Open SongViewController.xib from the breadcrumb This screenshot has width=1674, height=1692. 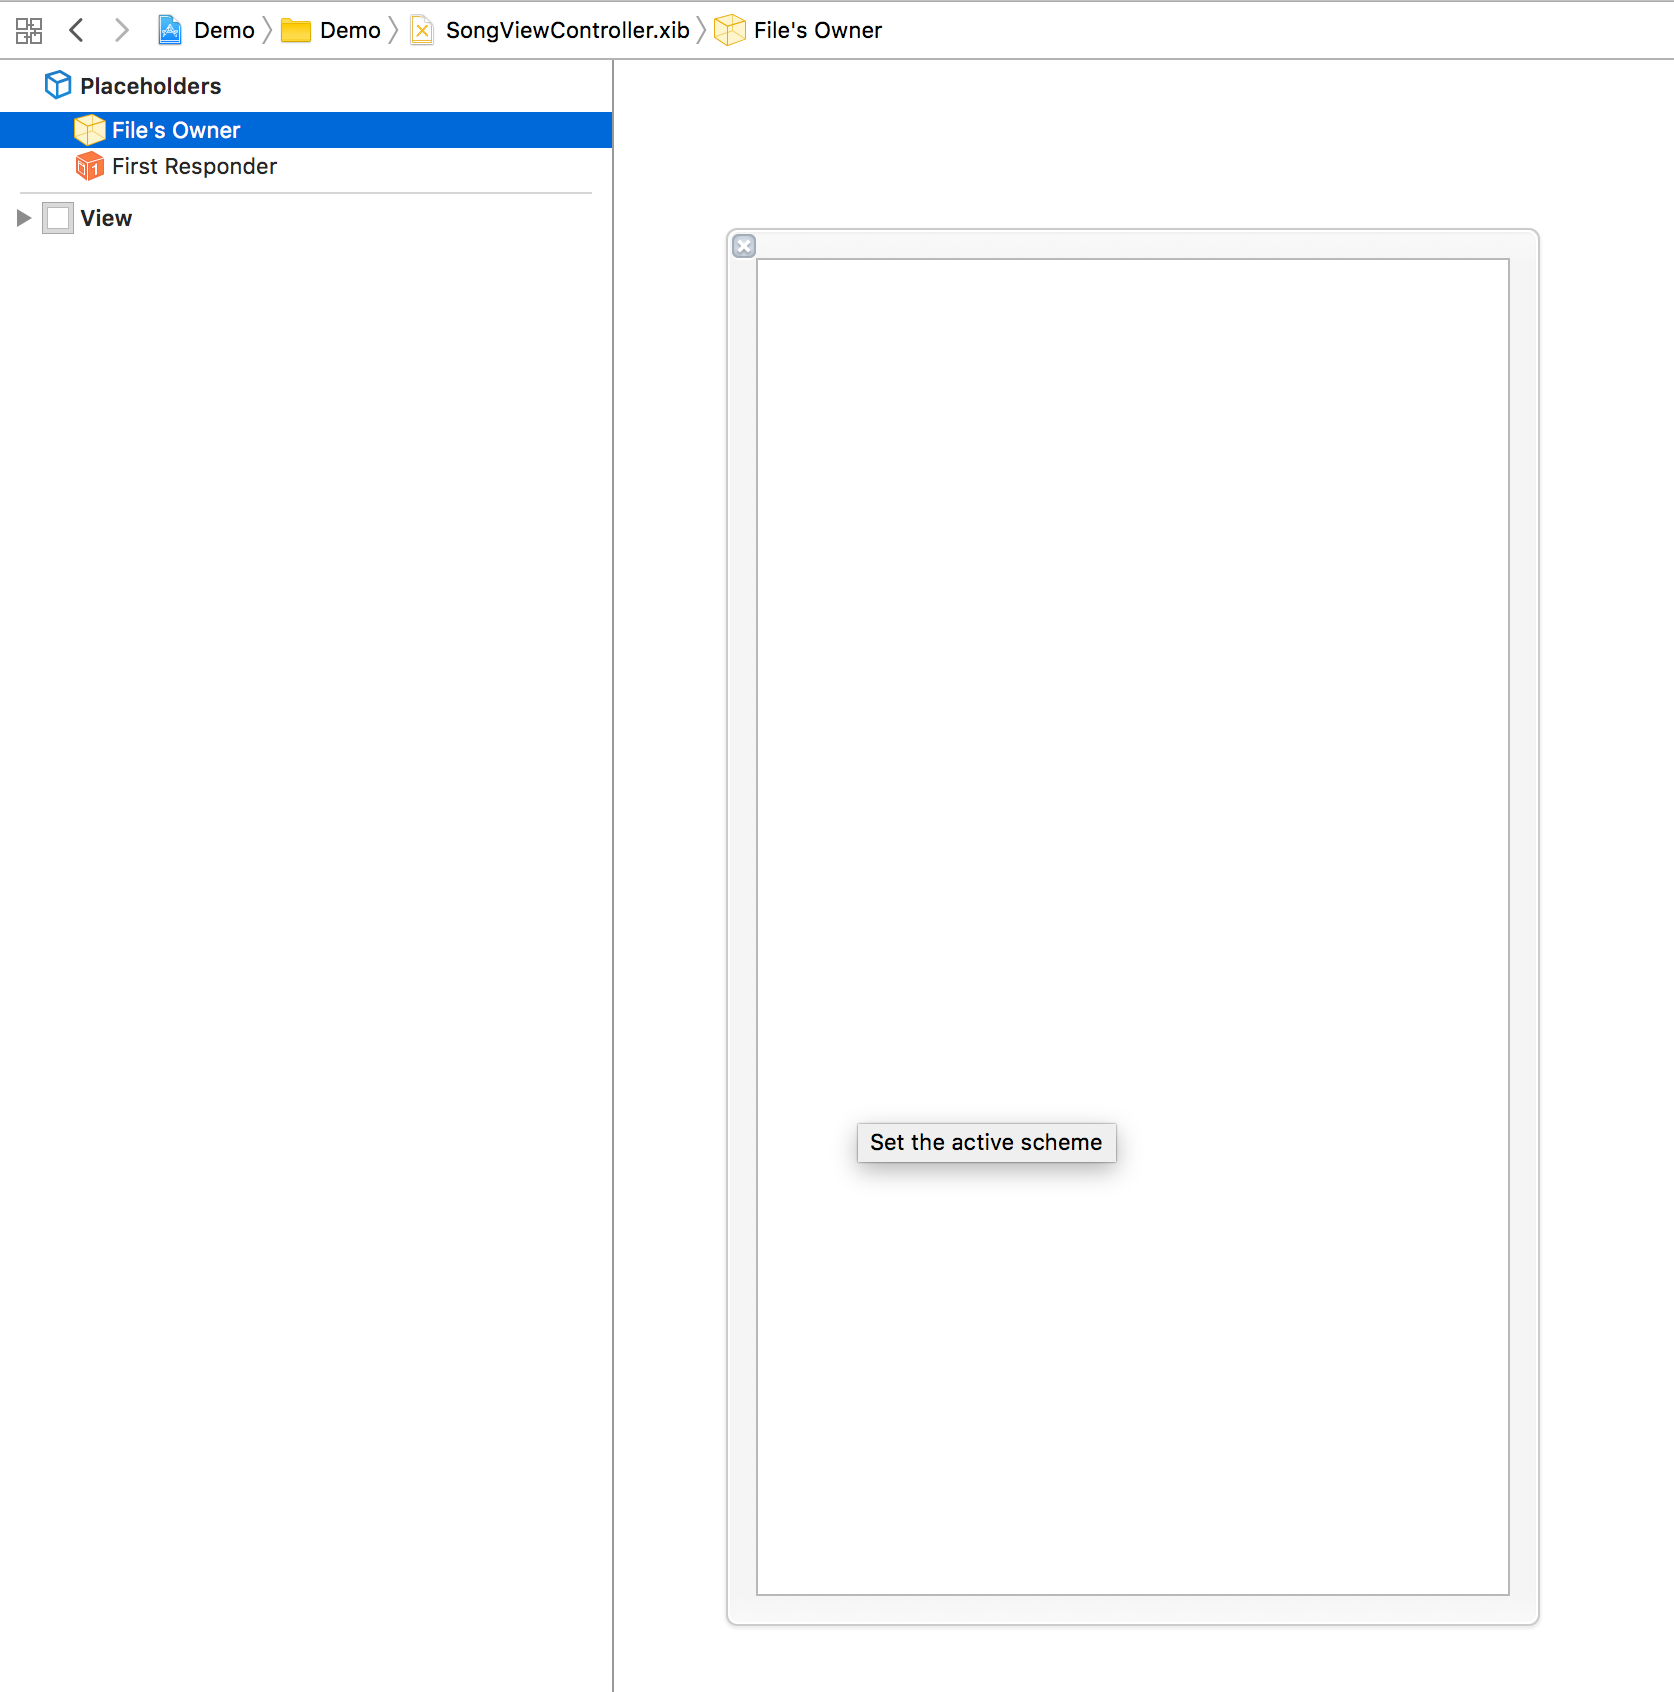click(x=566, y=30)
